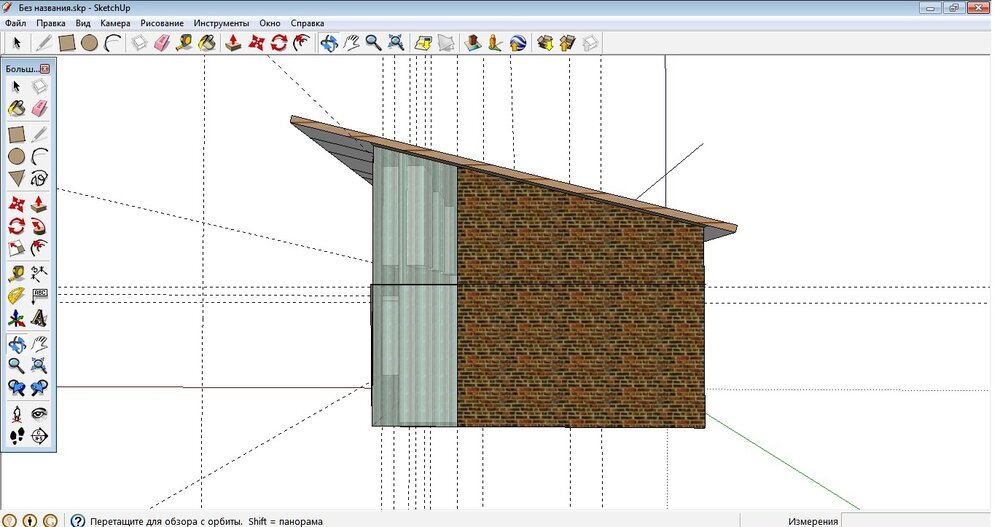Click the Axes tool icon
The width and height of the screenshot is (1000, 527).
click(x=16, y=319)
